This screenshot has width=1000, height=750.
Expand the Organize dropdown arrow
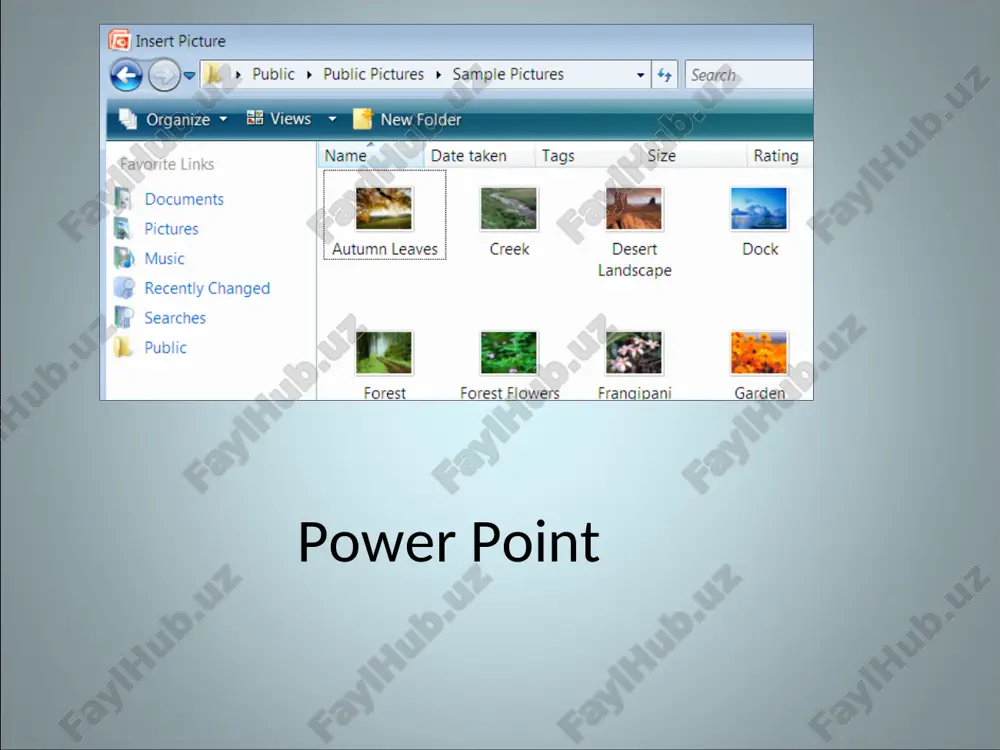(223, 119)
